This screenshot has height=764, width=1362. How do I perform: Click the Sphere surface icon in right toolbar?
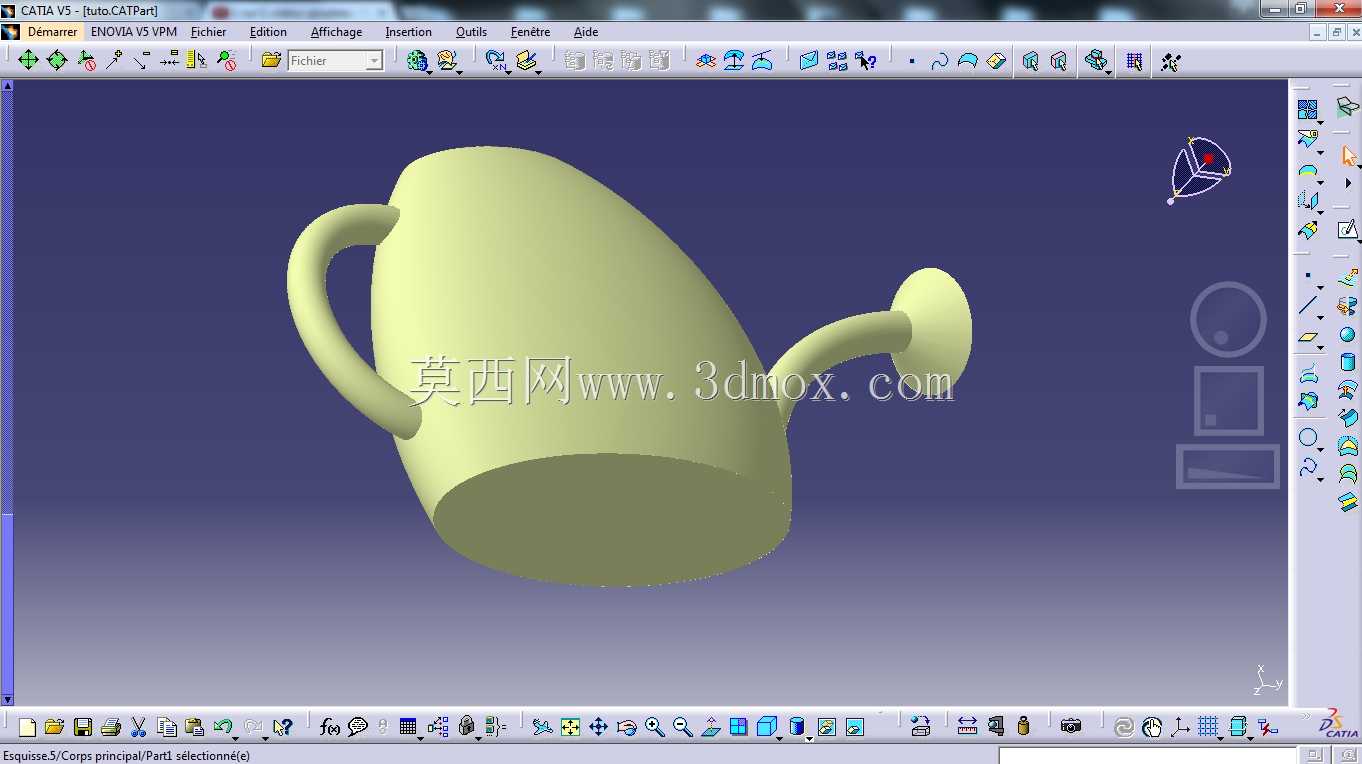point(1348,335)
